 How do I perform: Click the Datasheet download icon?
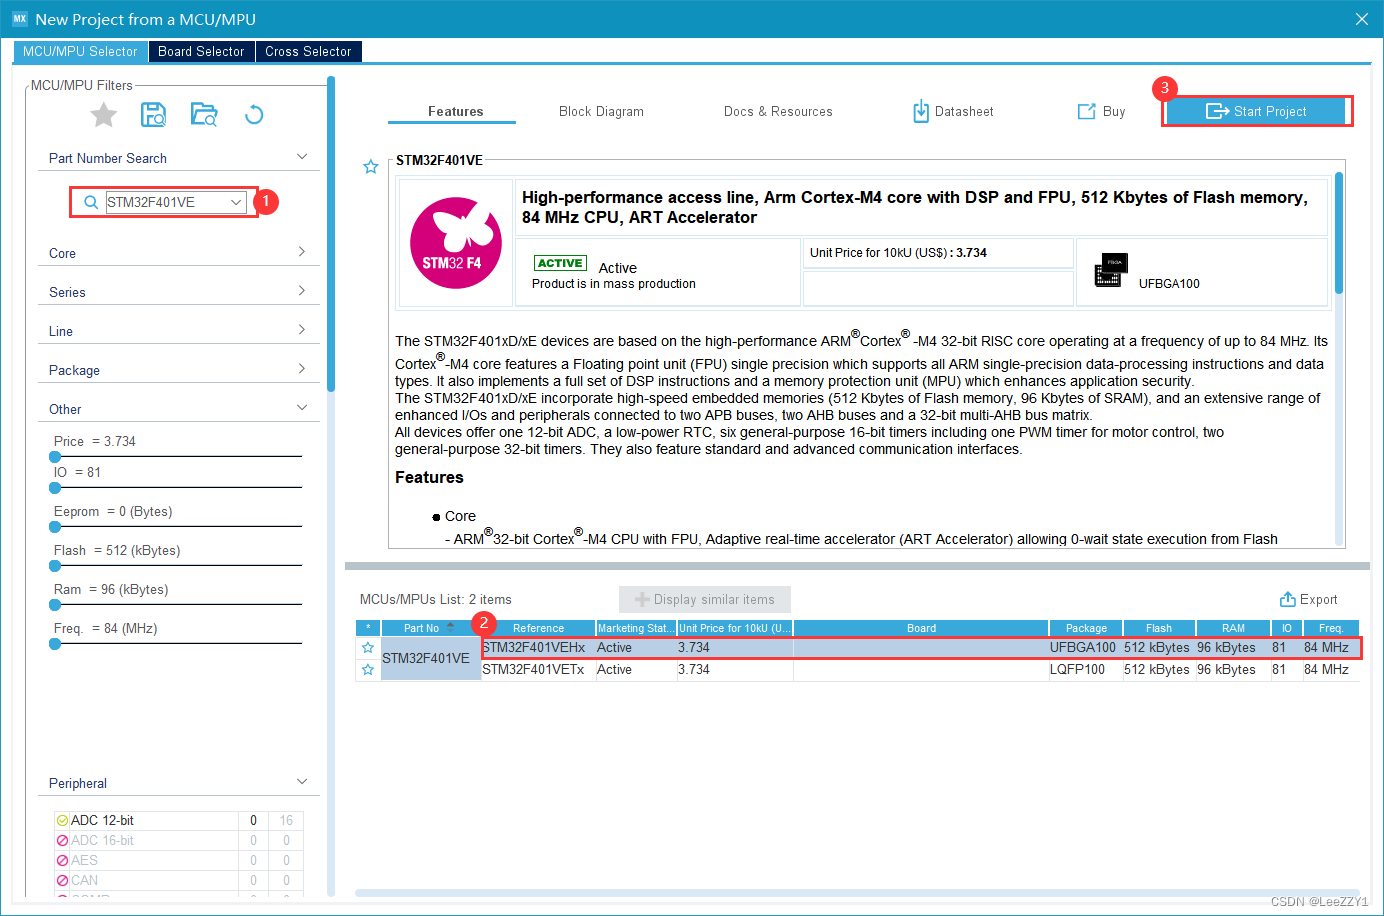tap(921, 111)
